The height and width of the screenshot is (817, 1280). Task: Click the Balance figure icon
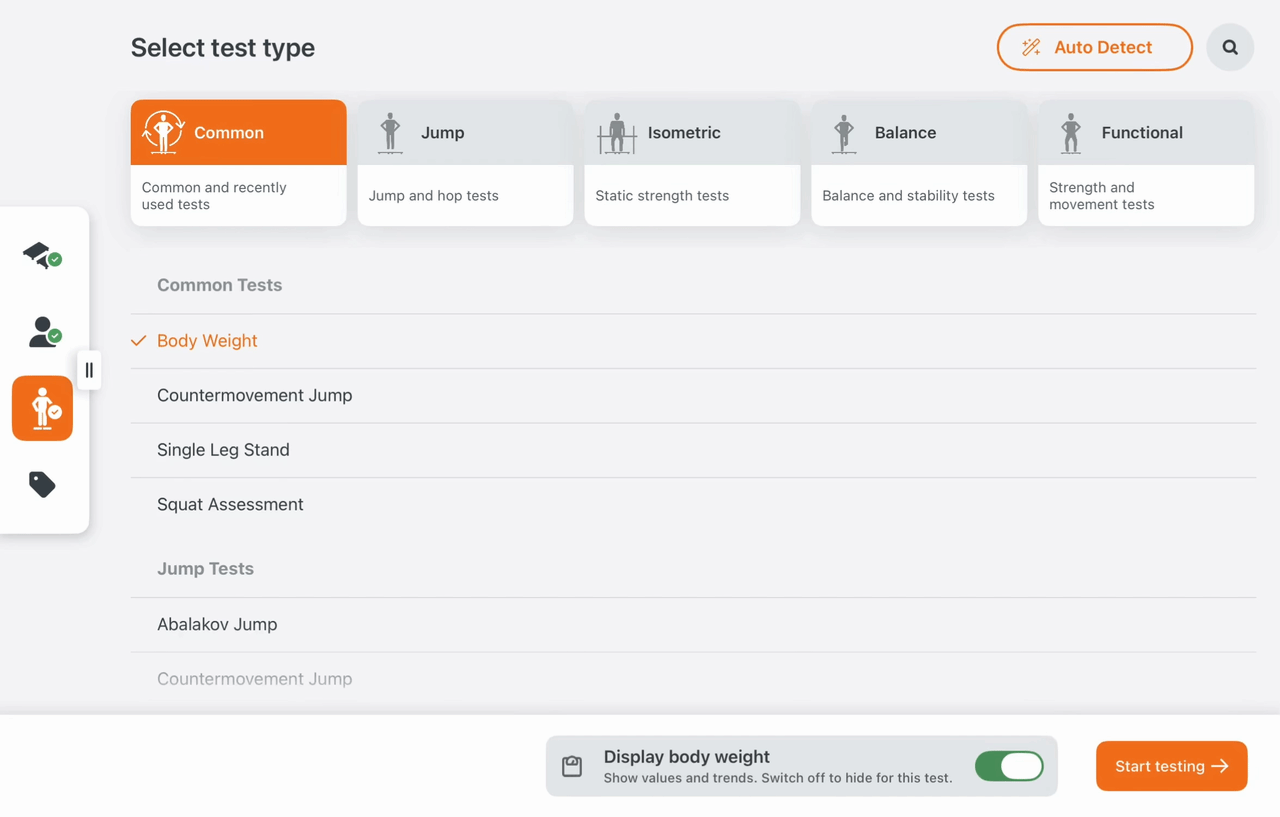pyautogui.click(x=844, y=133)
